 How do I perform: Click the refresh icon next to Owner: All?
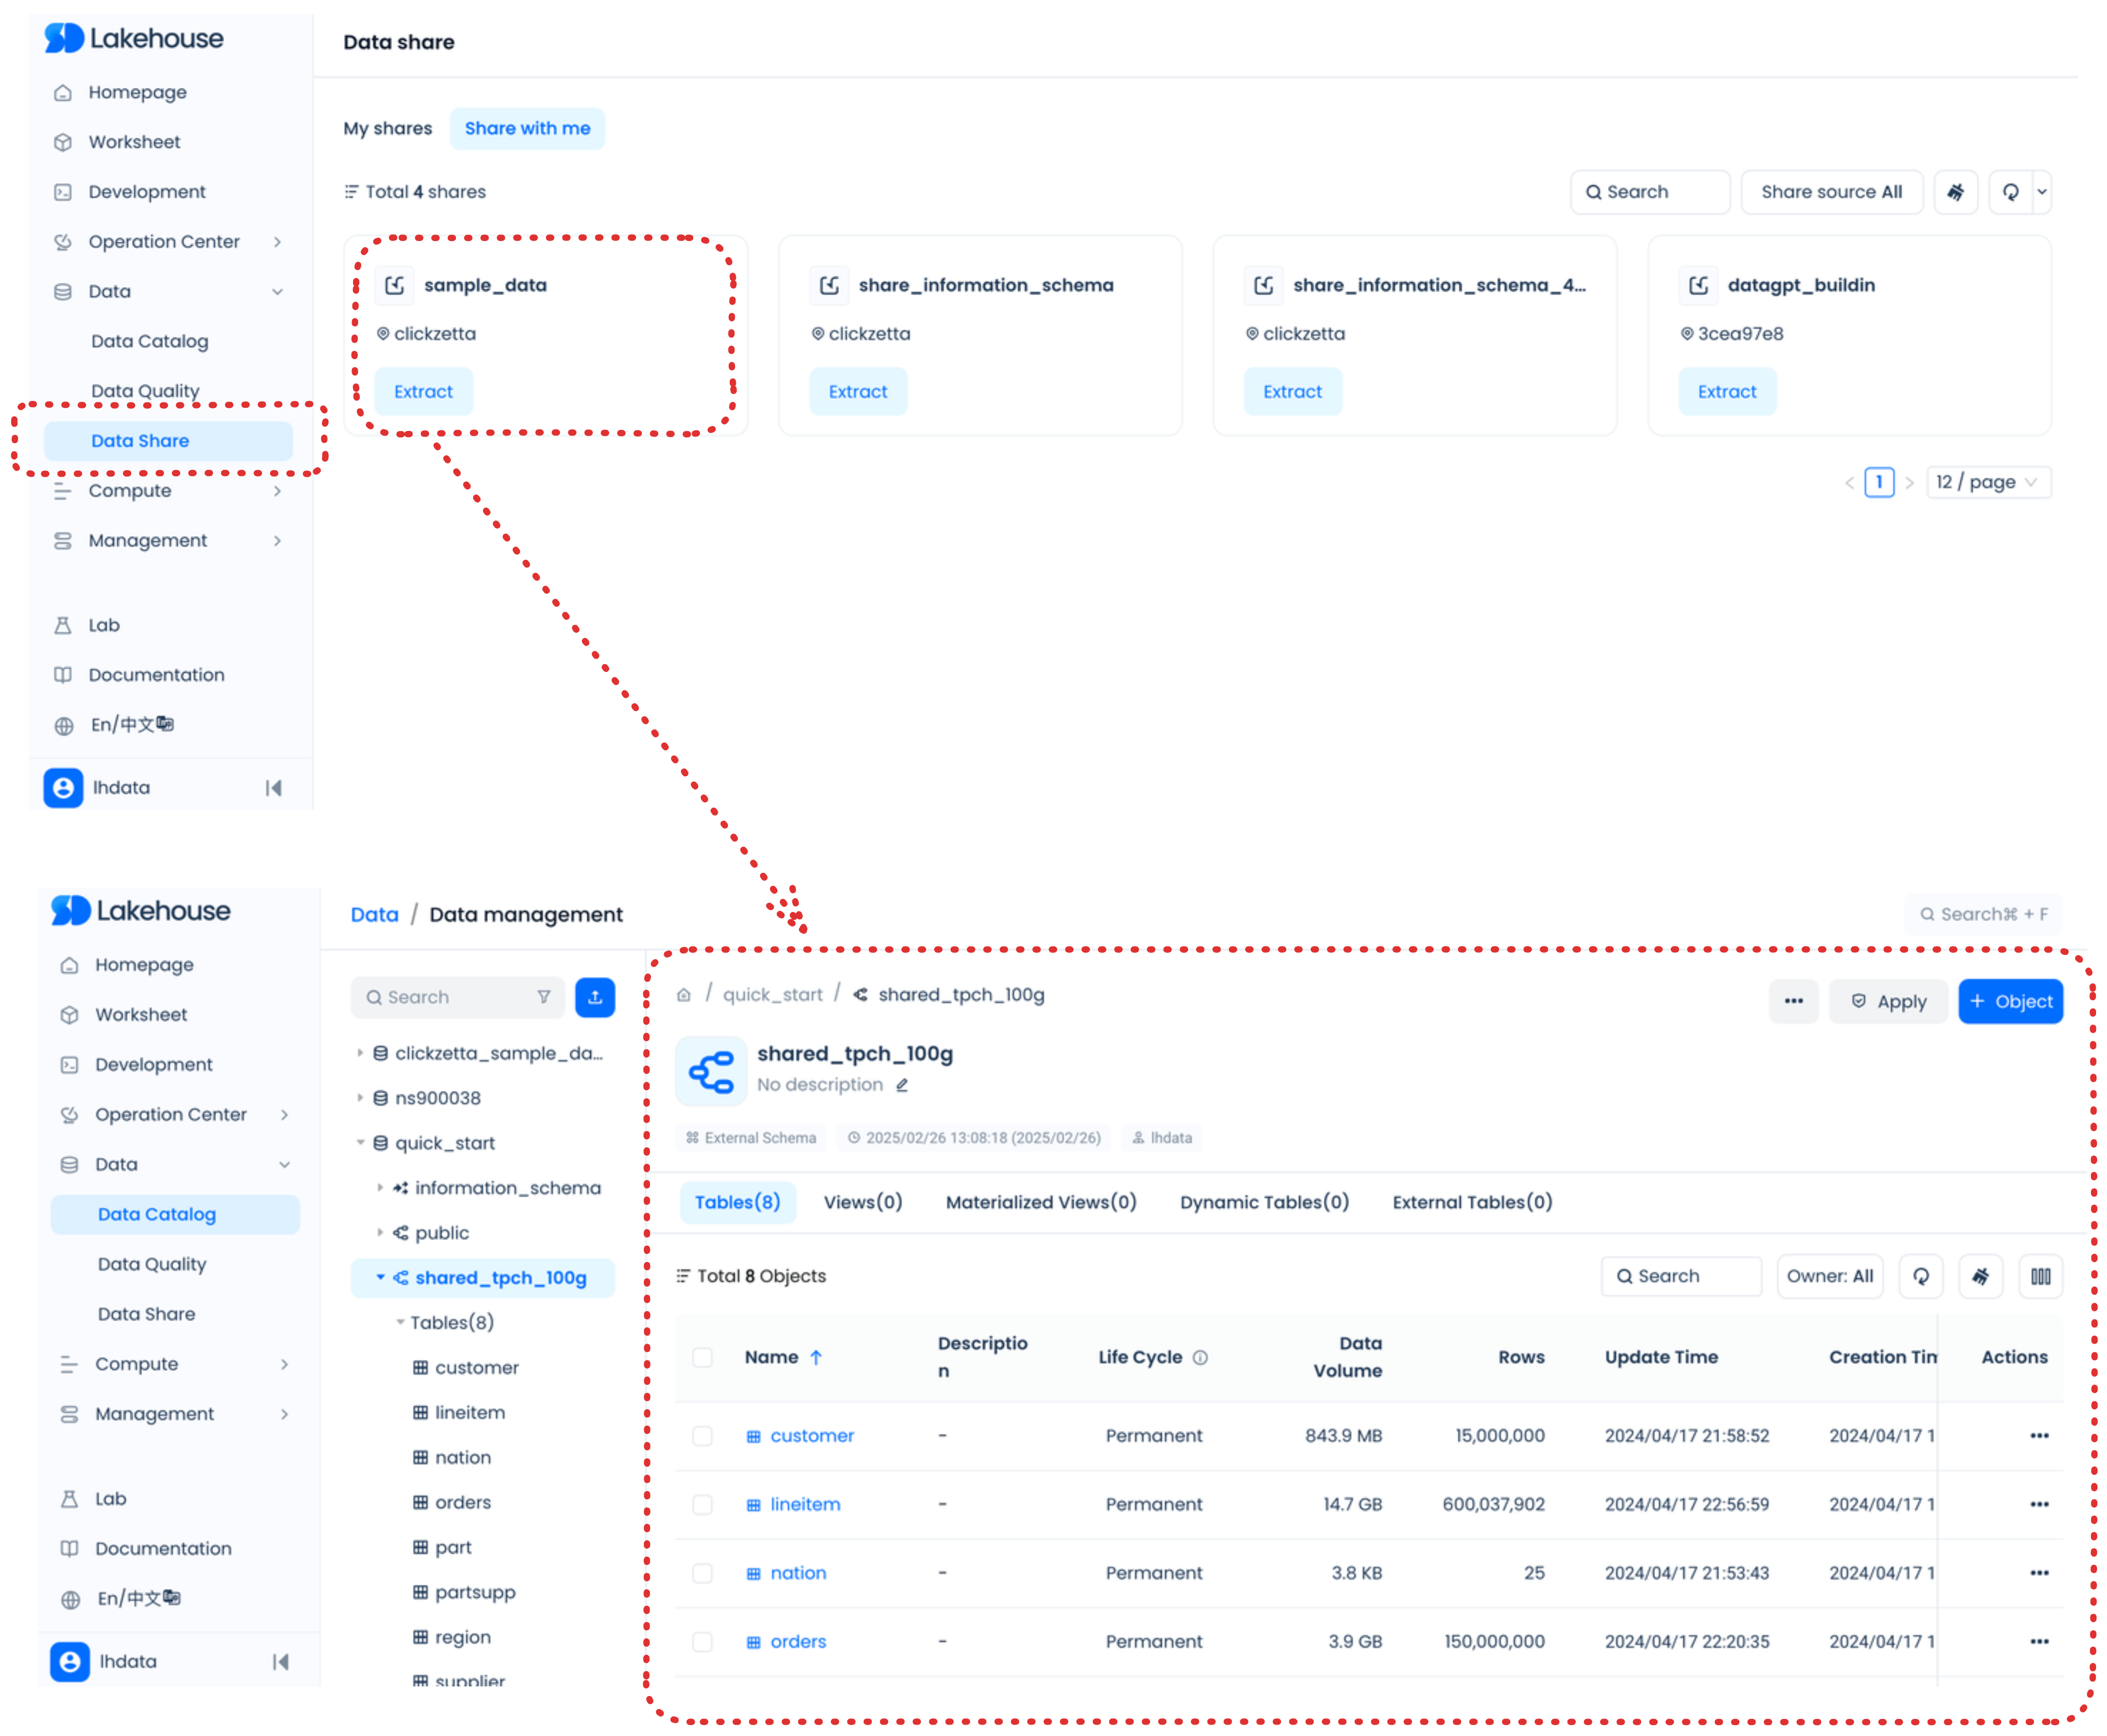[x=1920, y=1276]
